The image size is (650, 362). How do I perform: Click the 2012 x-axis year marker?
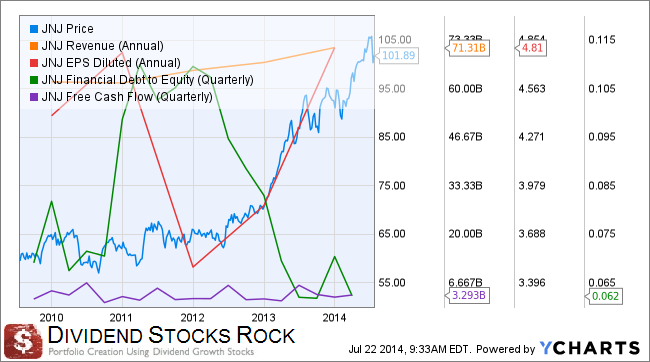coord(192,318)
